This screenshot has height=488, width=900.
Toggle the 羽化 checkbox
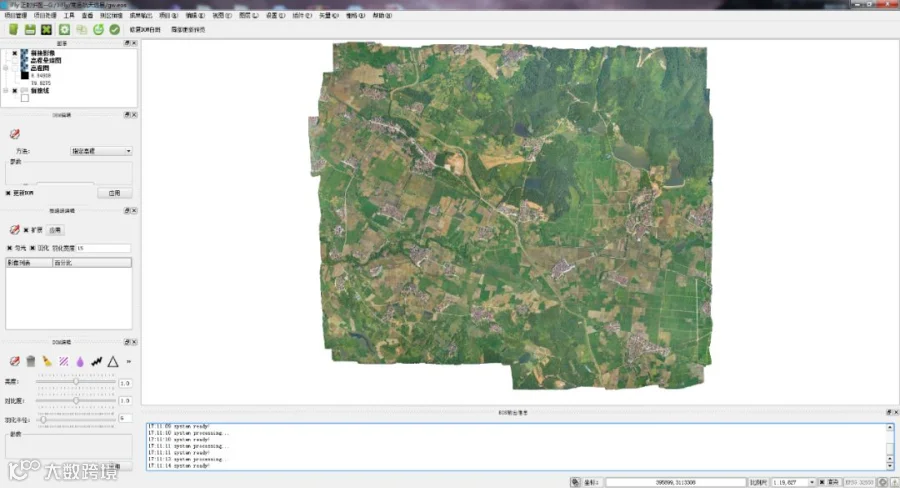click(x=33, y=248)
